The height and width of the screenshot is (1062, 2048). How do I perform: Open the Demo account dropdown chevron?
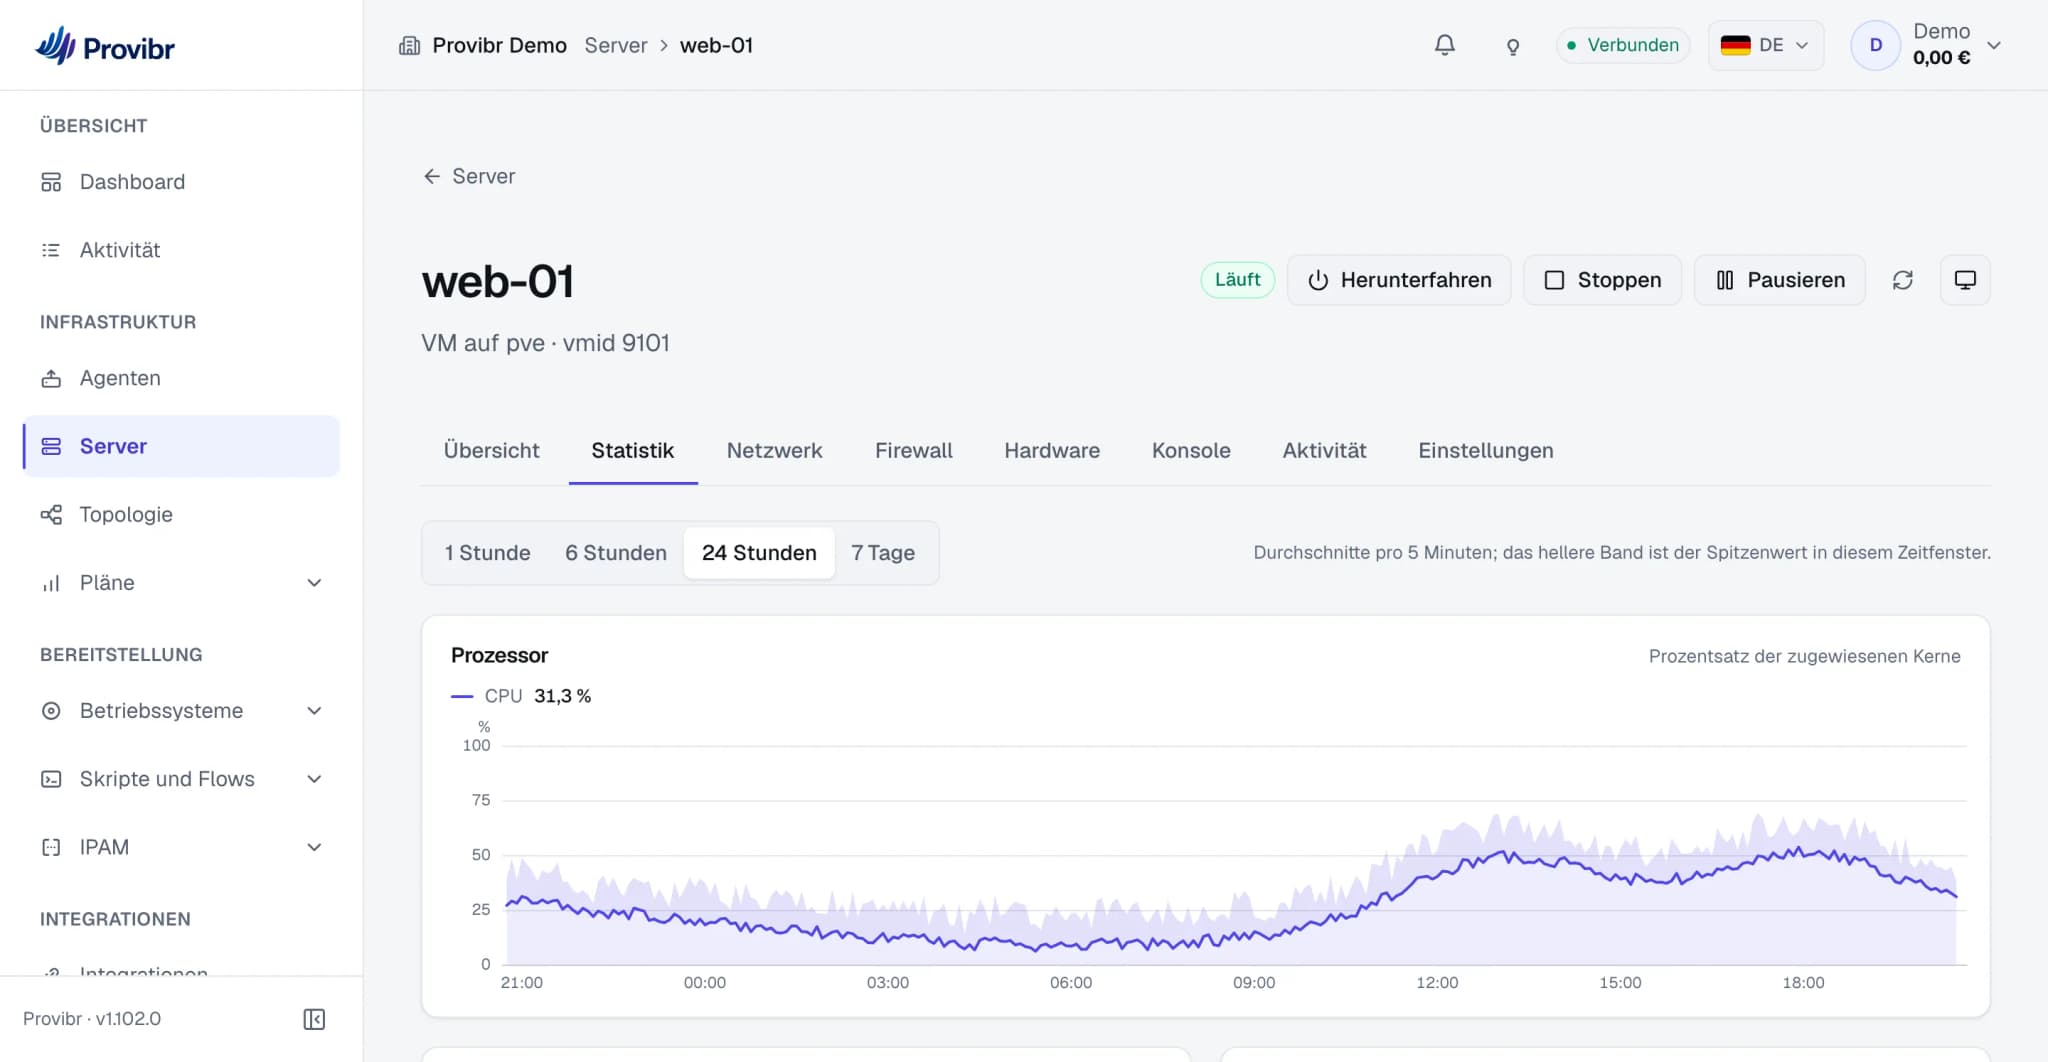1993,45
